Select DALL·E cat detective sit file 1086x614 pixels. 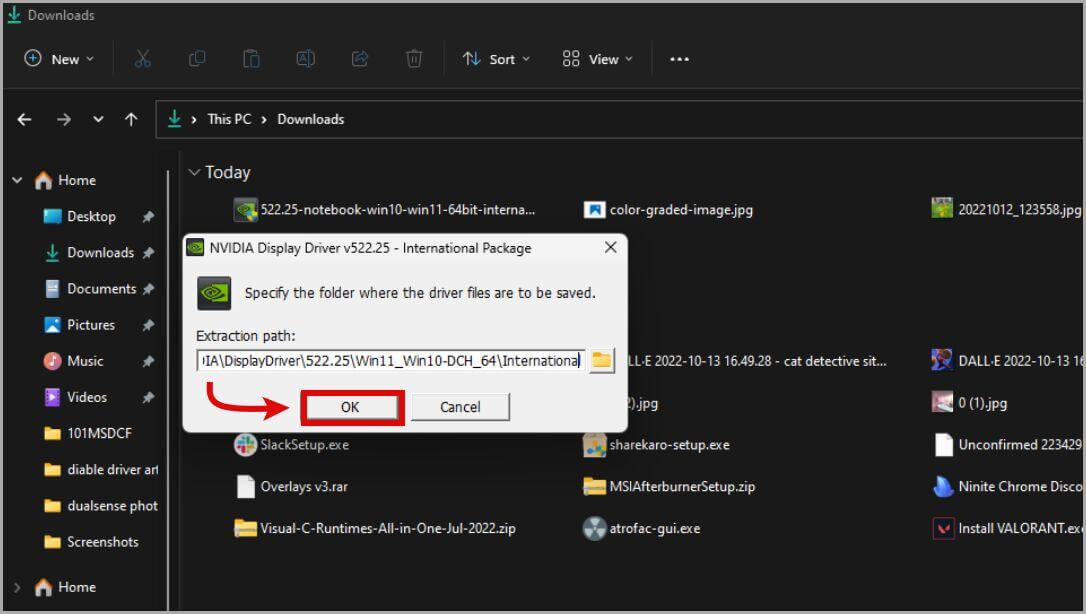(756, 361)
